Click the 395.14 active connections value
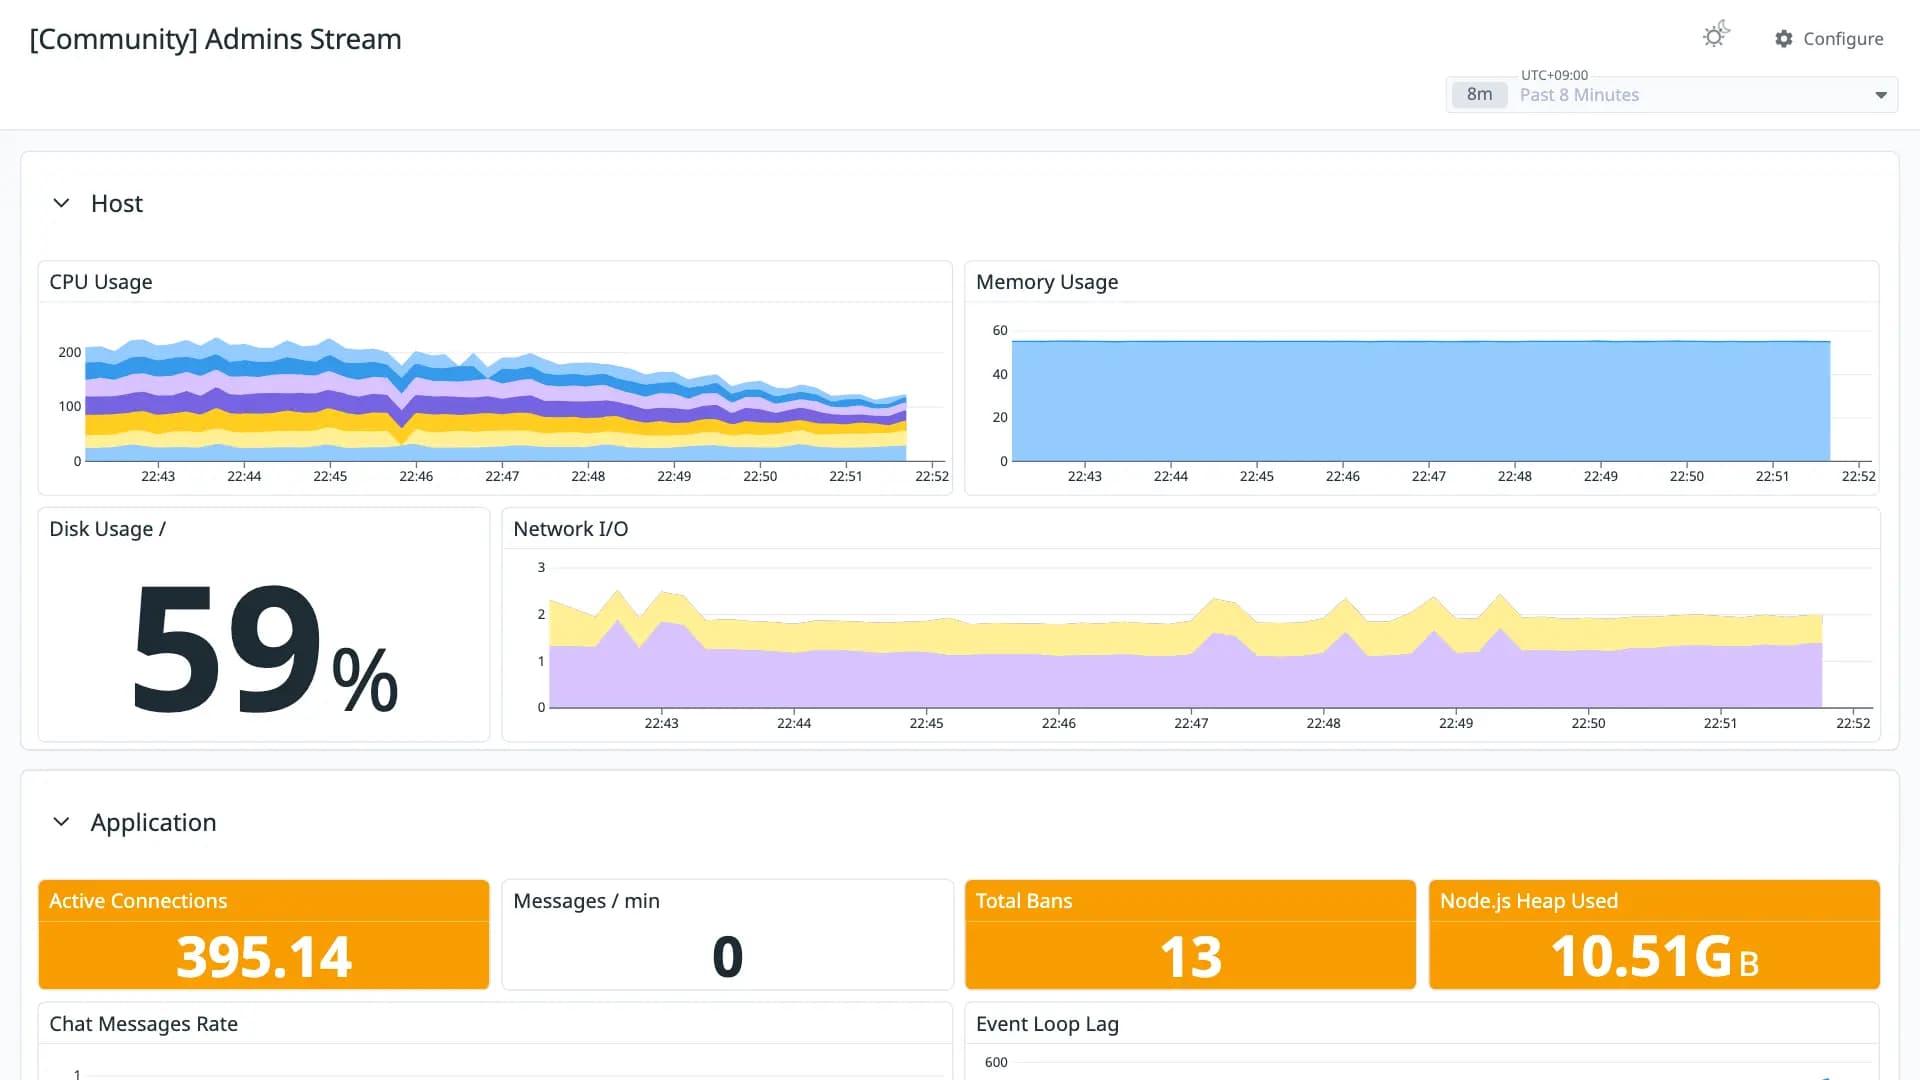This screenshot has height=1080, width=1920. [x=264, y=957]
